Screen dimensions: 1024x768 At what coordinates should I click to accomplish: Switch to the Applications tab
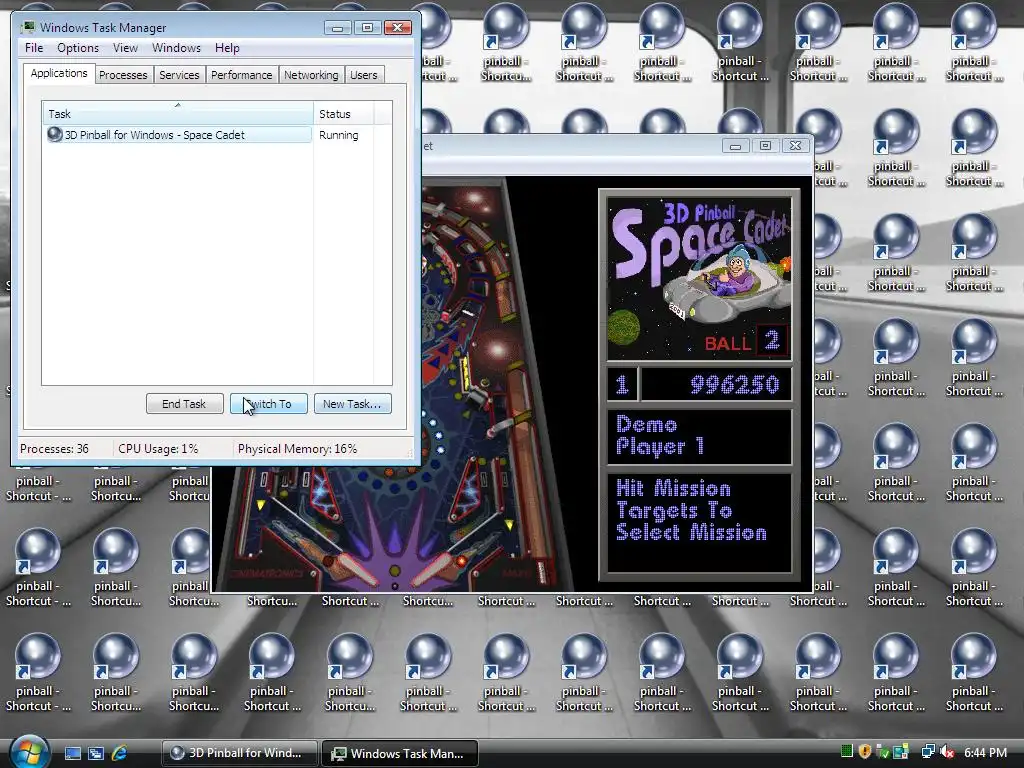(x=59, y=73)
